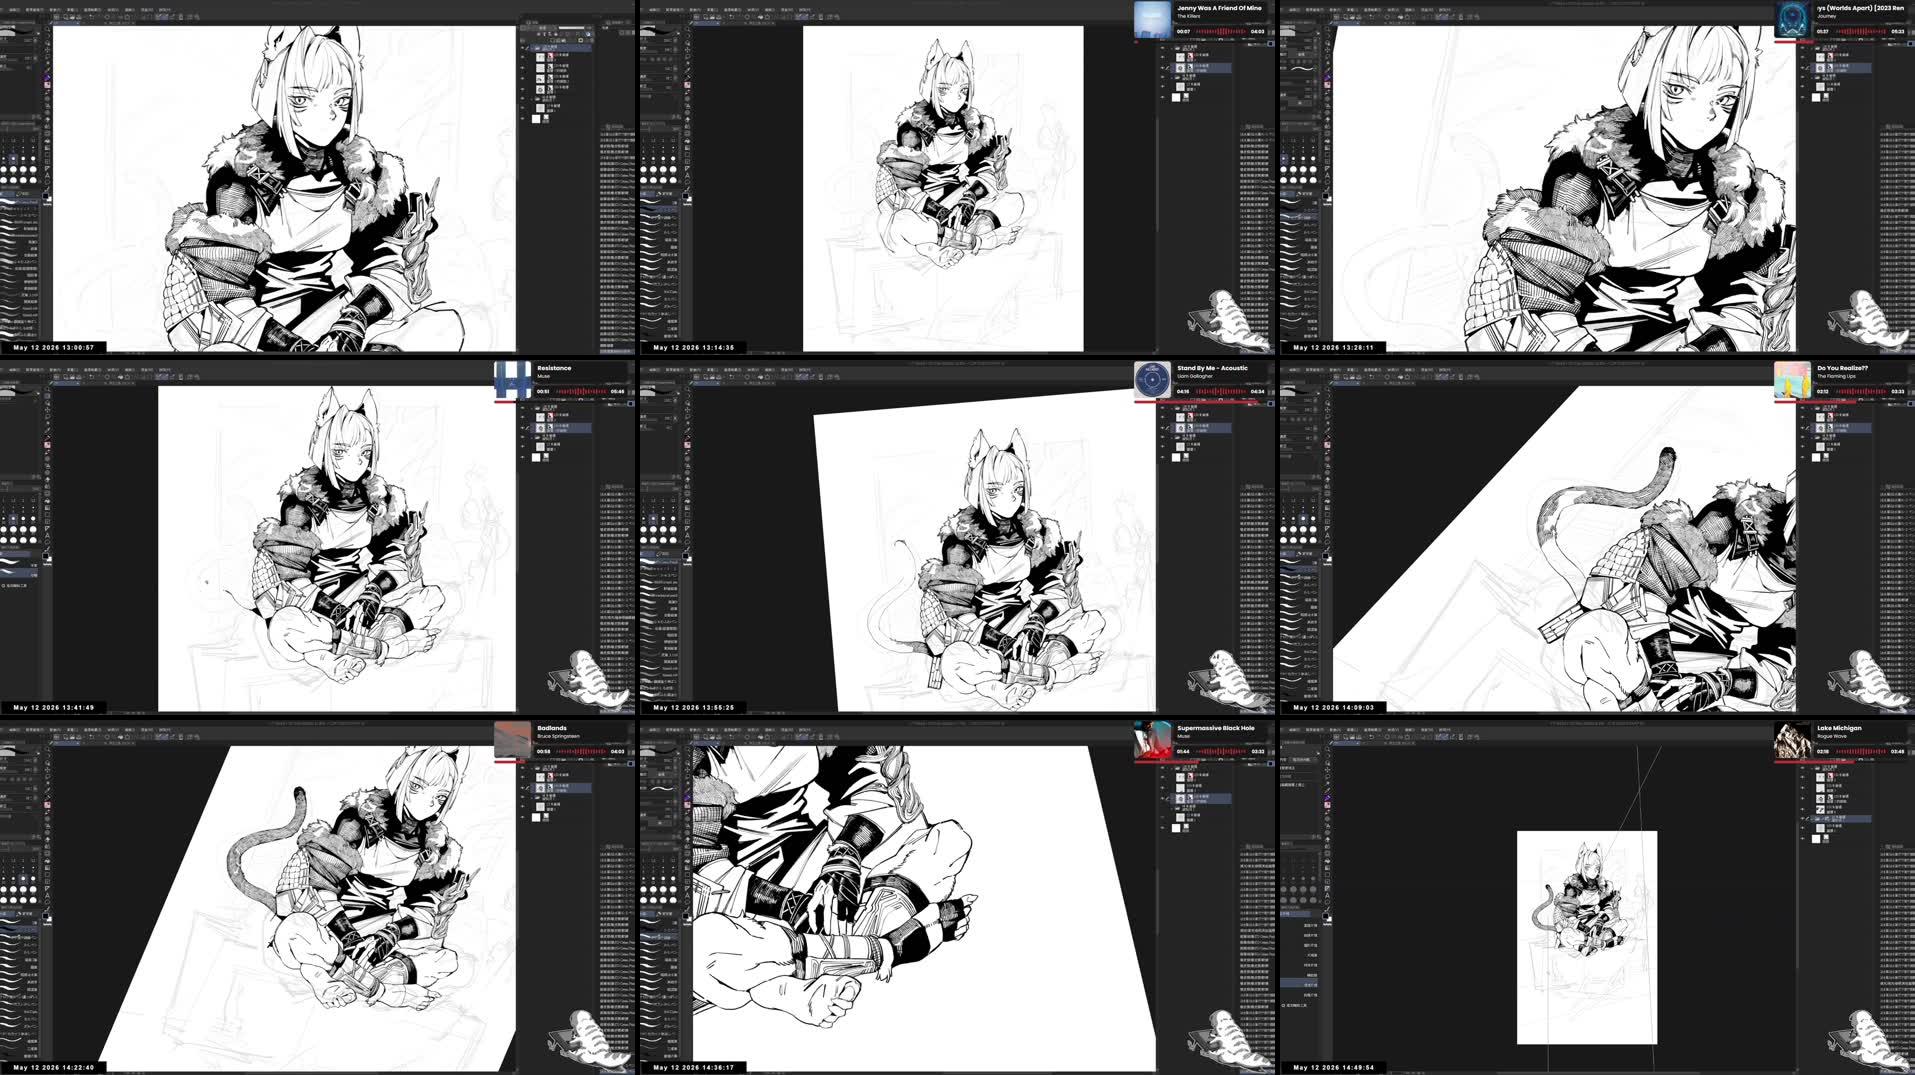Screen dimensions: 1915x1075
Task: Toggle the paper layer visibility eye in 14:49:54 frame
Action: click(1802, 838)
